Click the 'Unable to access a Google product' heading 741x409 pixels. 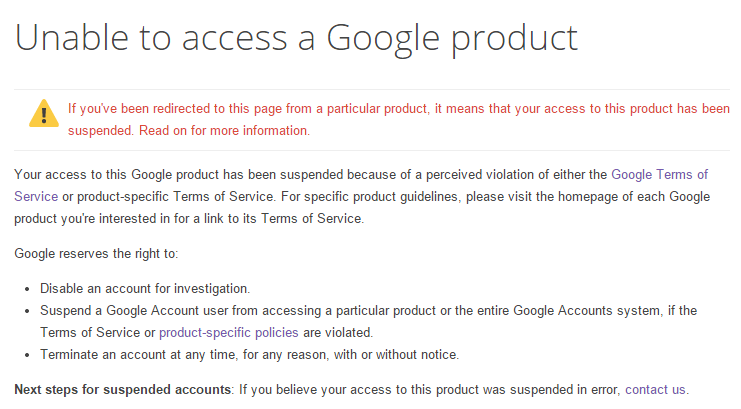296,38
